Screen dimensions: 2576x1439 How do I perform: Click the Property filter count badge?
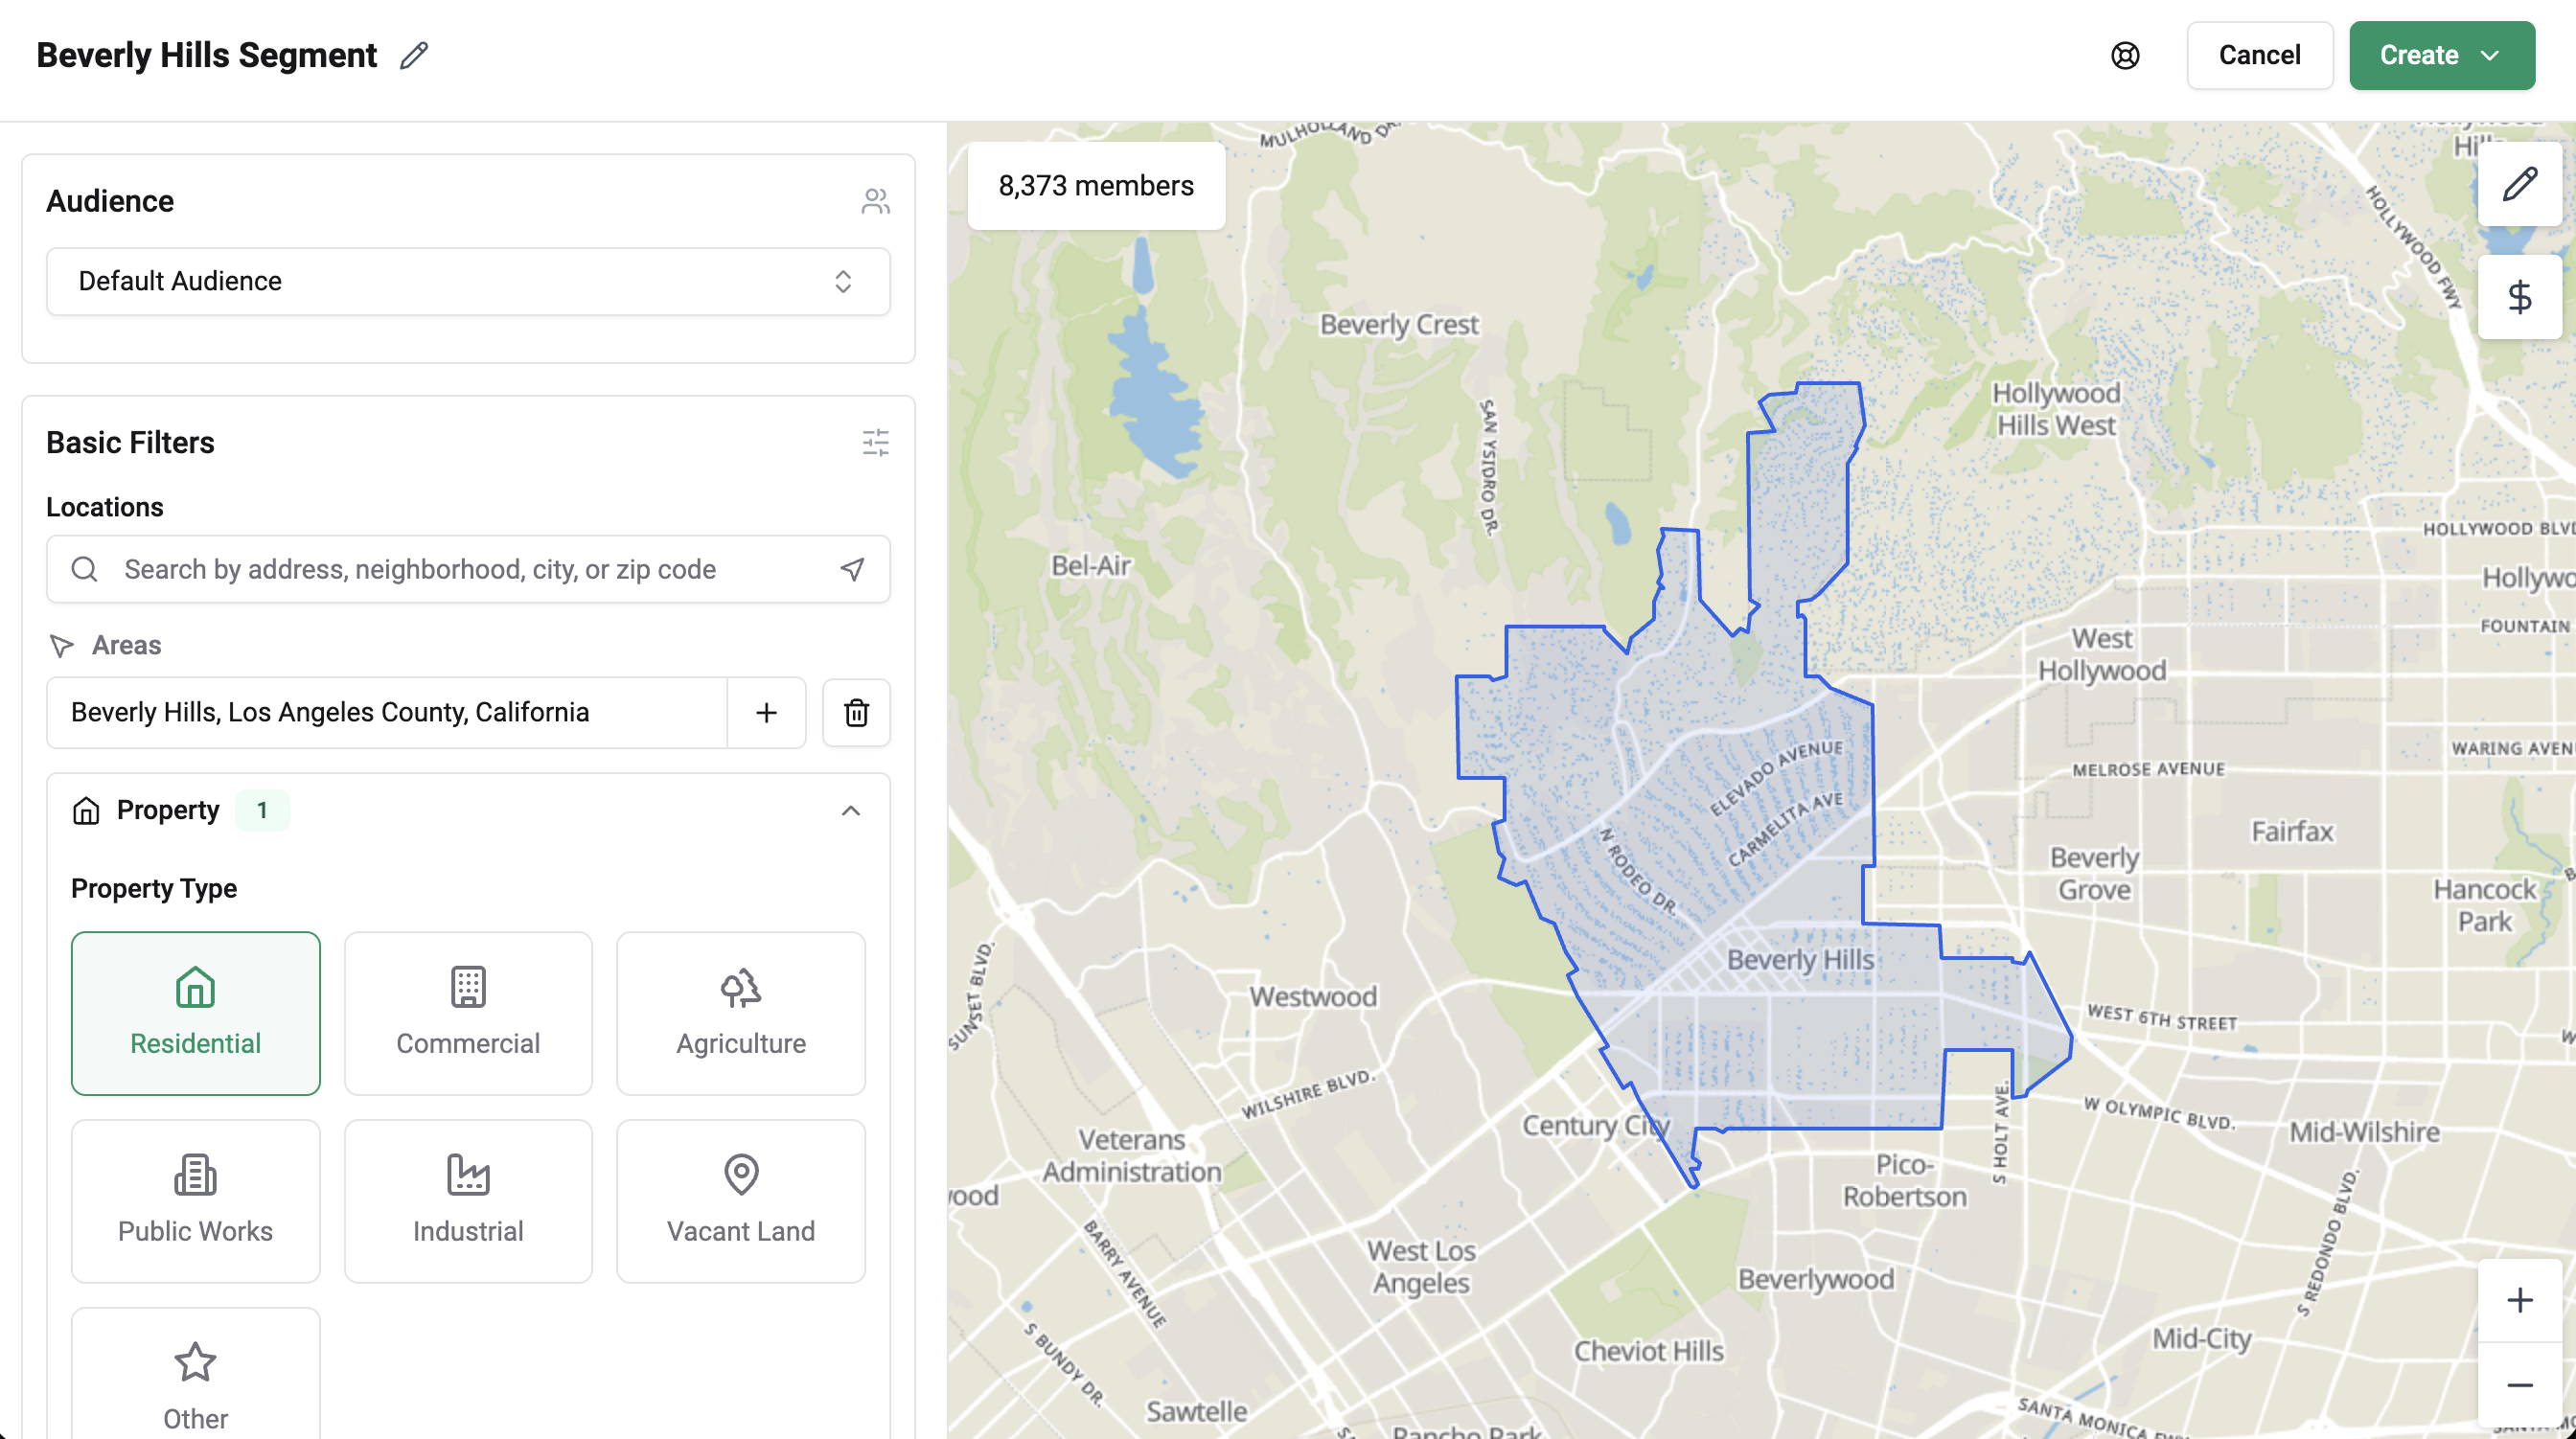pos(262,810)
